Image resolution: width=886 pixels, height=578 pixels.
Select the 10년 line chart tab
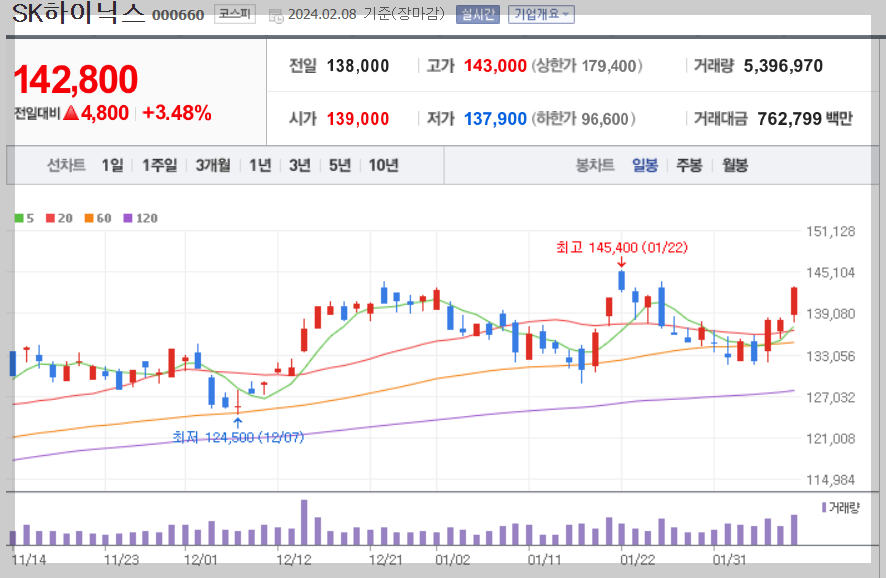click(x=384, y=166)
